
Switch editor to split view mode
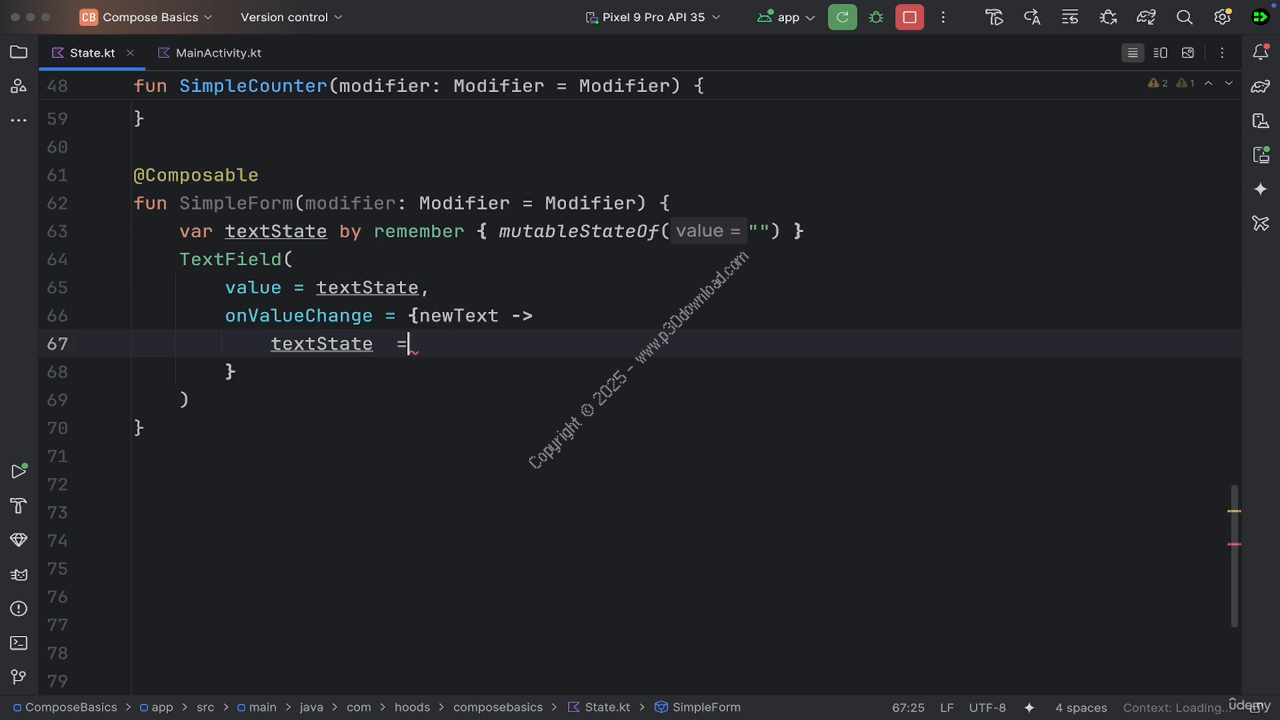(x=1160, y=53)
